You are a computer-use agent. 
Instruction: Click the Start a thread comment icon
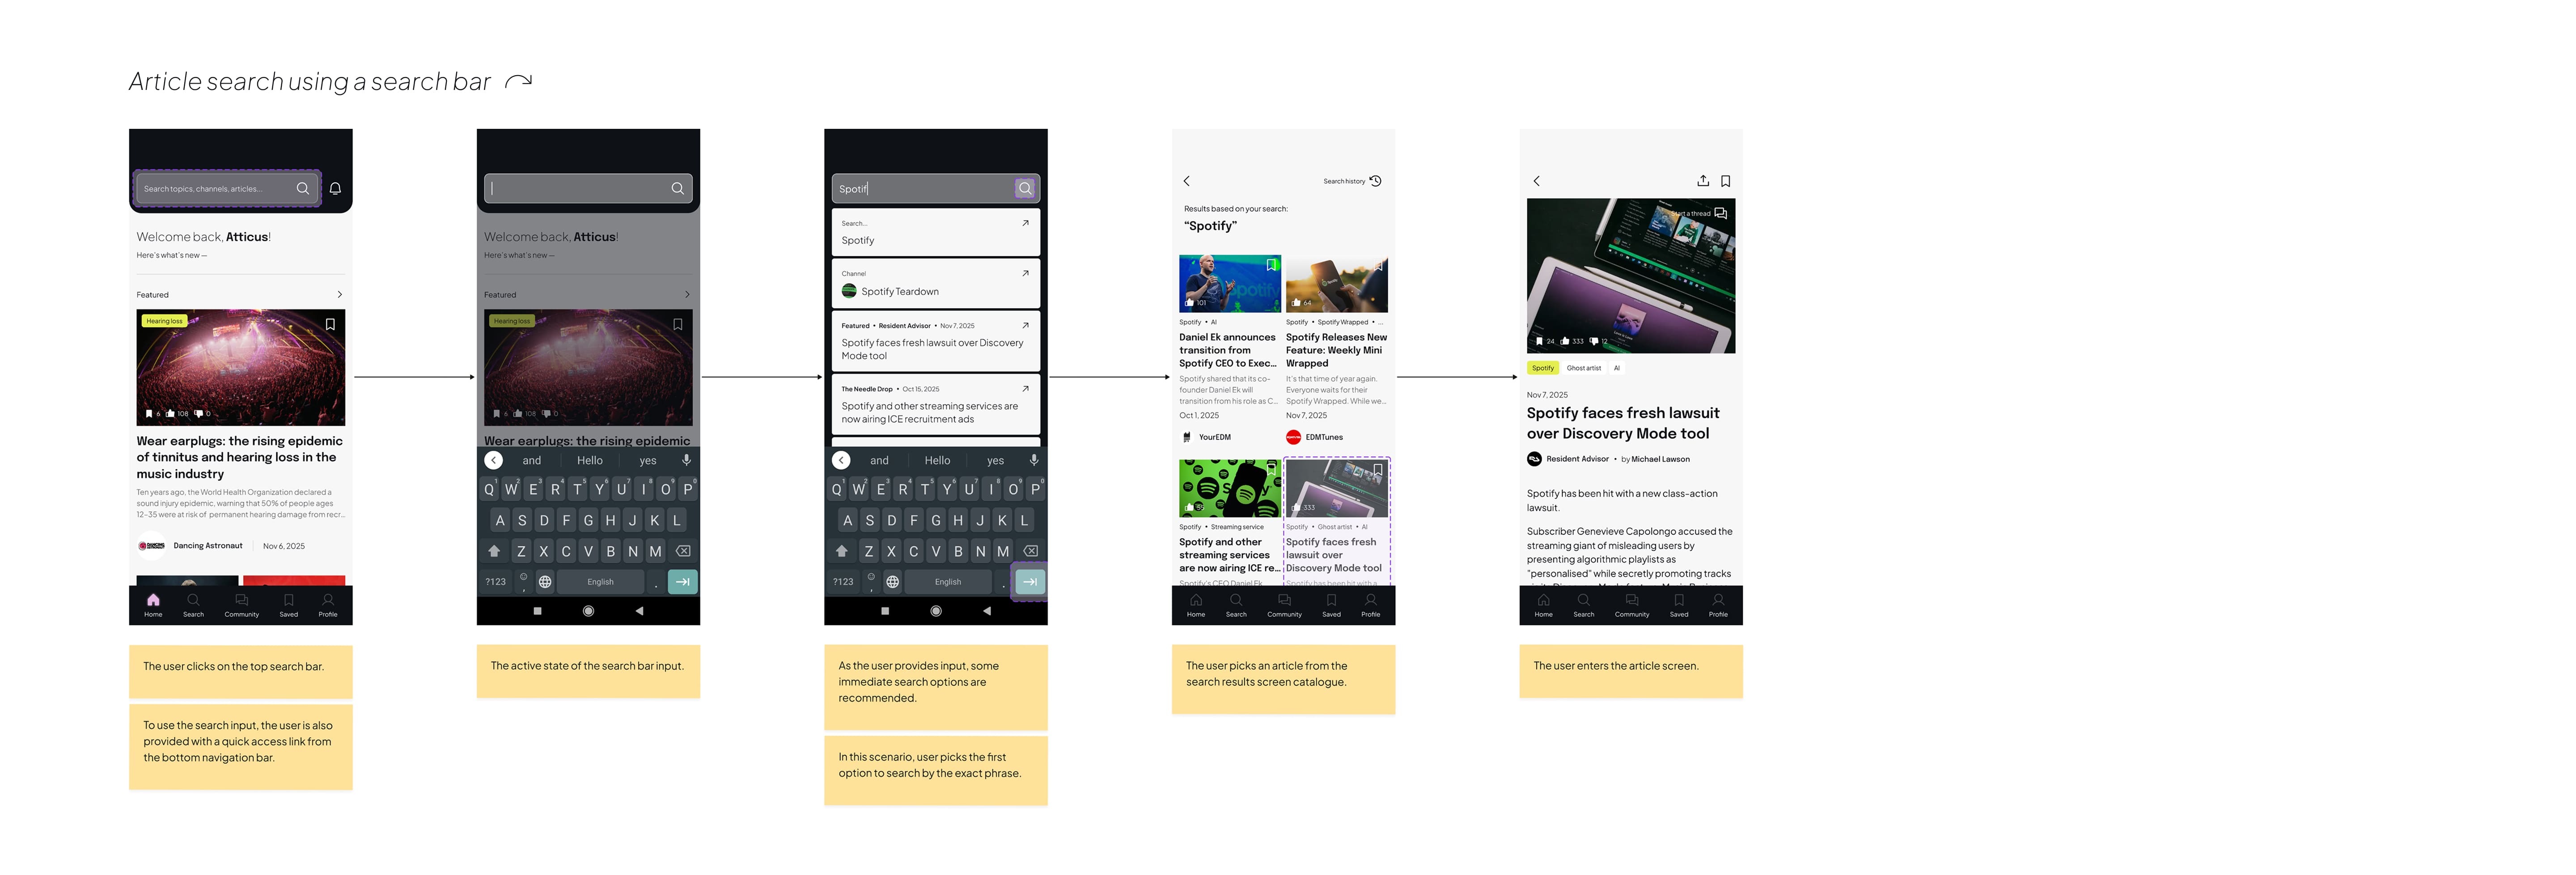pyautogui.click(x=1721, y=213)
